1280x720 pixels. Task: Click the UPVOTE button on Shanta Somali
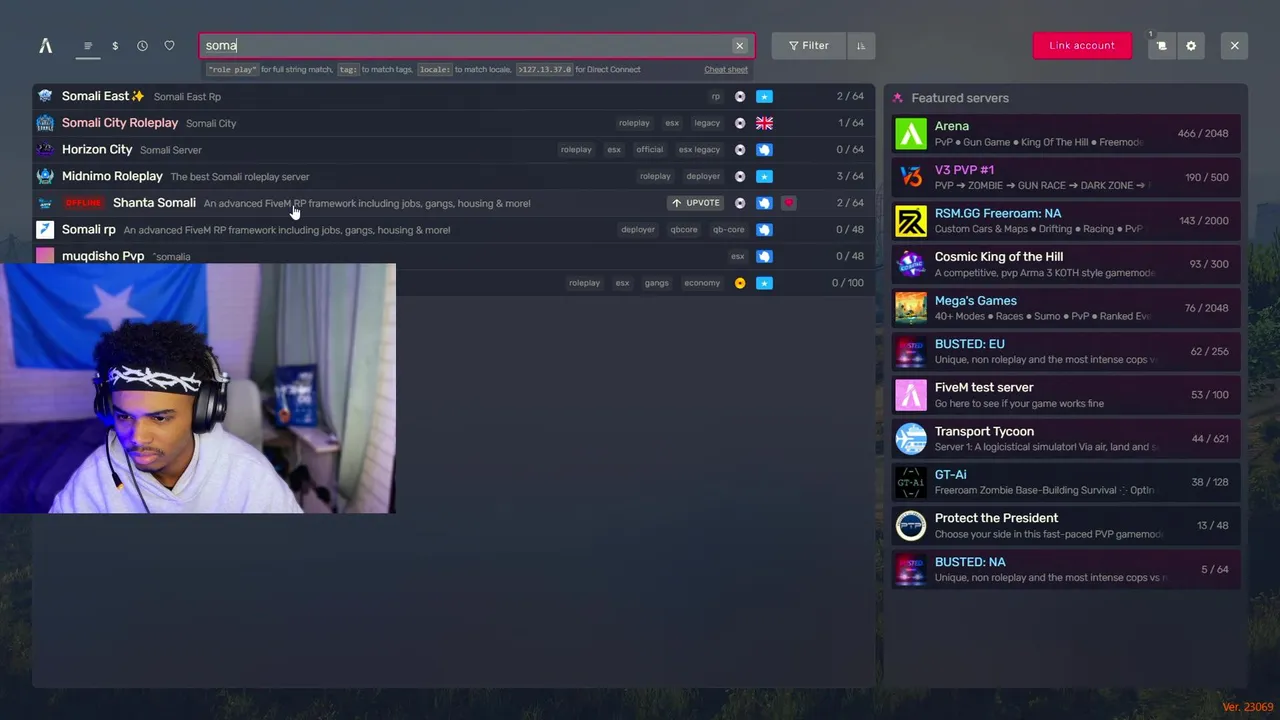[x=696, y=203]
